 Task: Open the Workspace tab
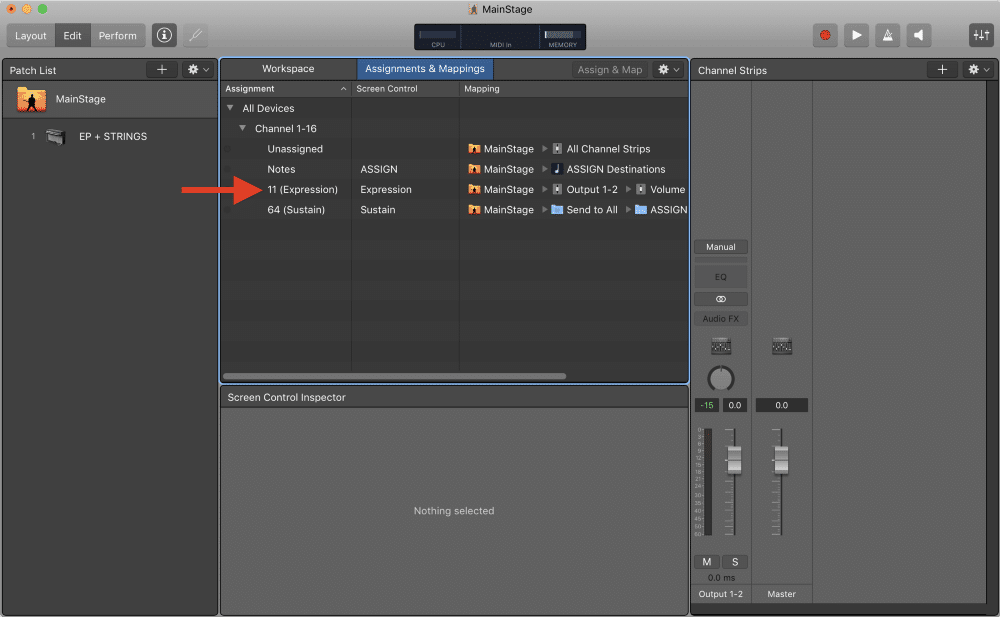point(288,69)
